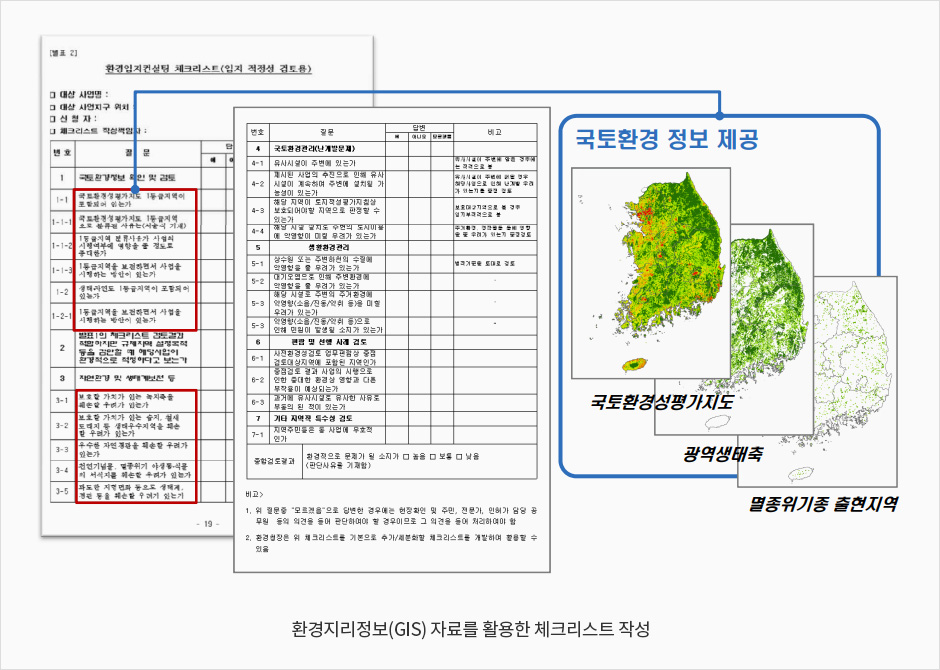This screenshot has height=670, width=940.
Task: Click the 체크리스트 작성책임자 field label
Action: coord(102,131)
